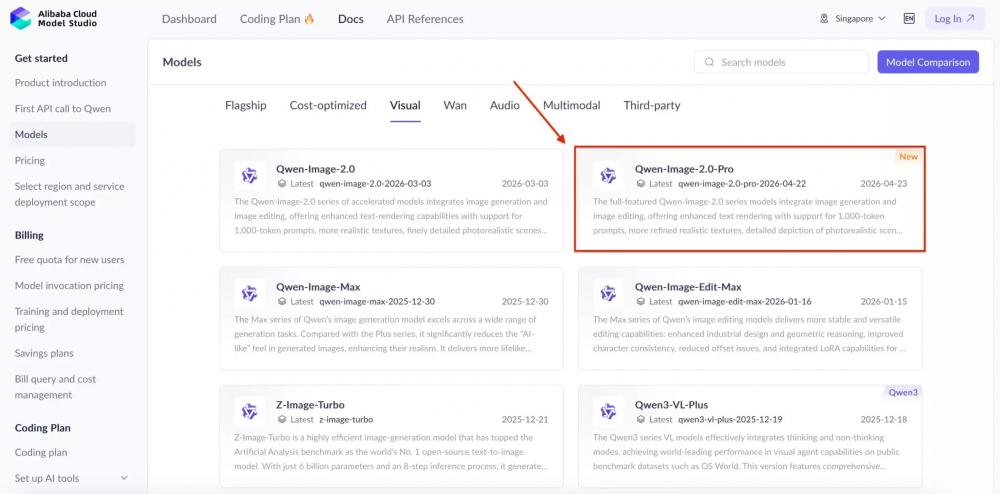The image size is (1000, 494).
Task: Open the Qwen-Image-Edit-Max card title
Action: (688, 287)
